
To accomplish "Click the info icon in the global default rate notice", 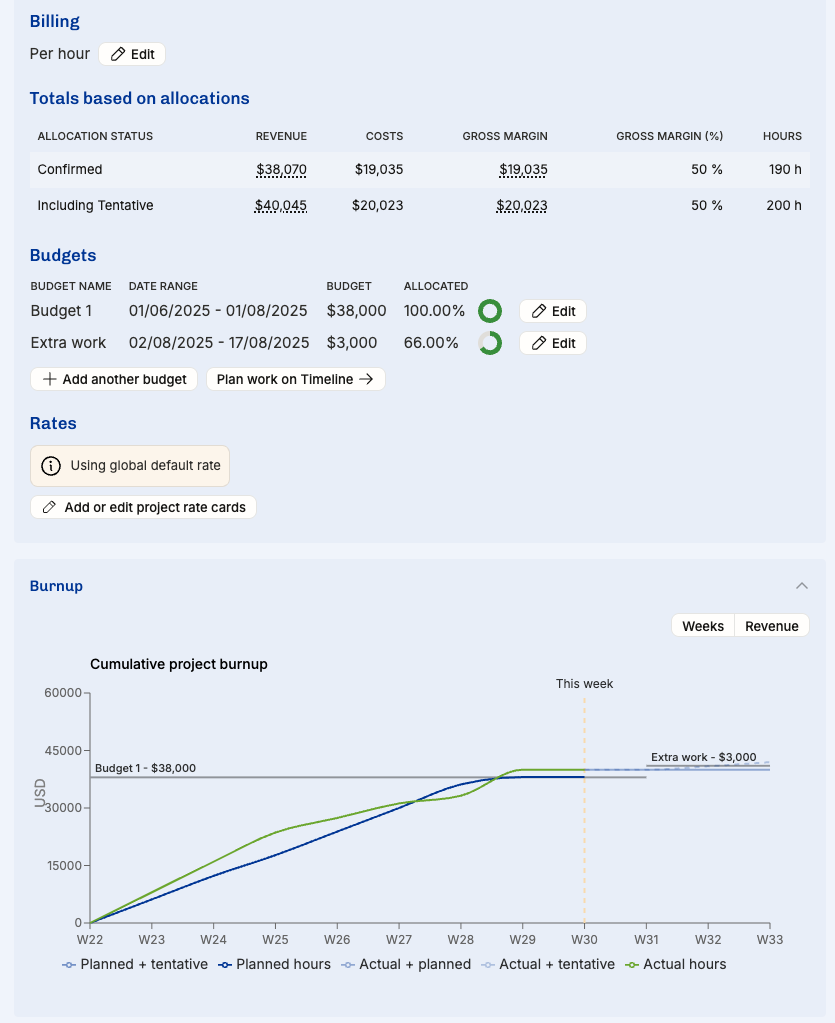I will (50, 466).
